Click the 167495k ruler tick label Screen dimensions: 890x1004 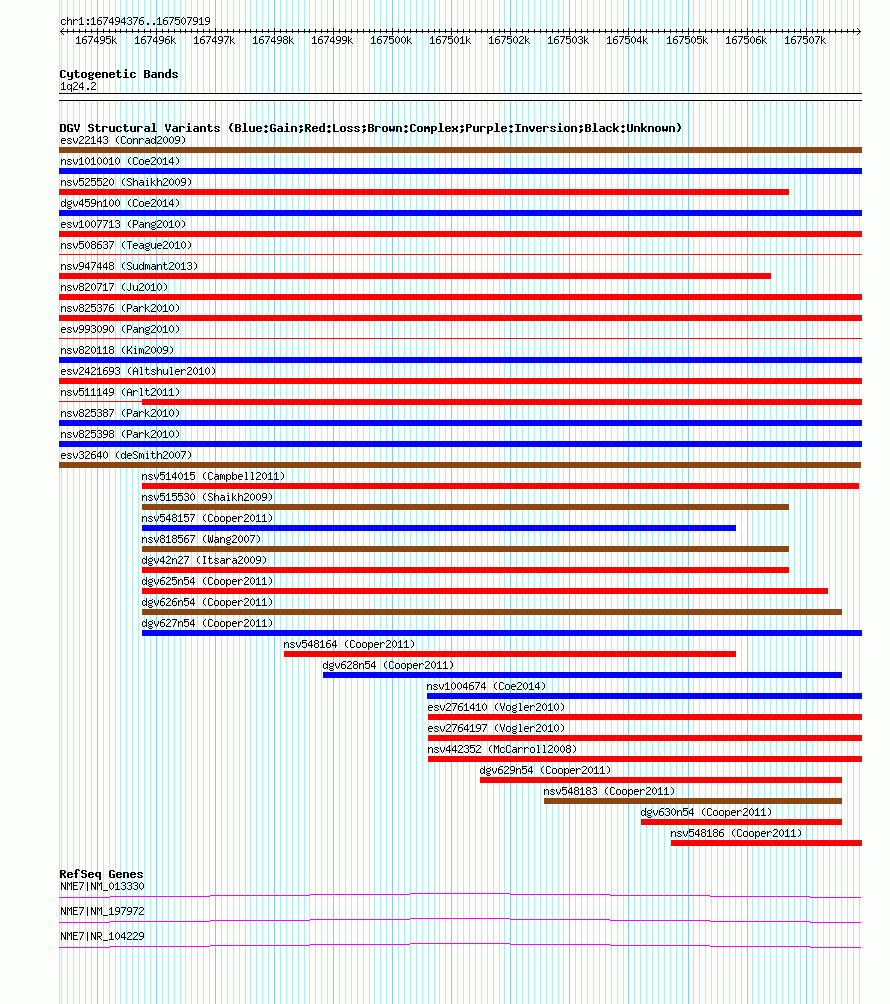[96, 40]
